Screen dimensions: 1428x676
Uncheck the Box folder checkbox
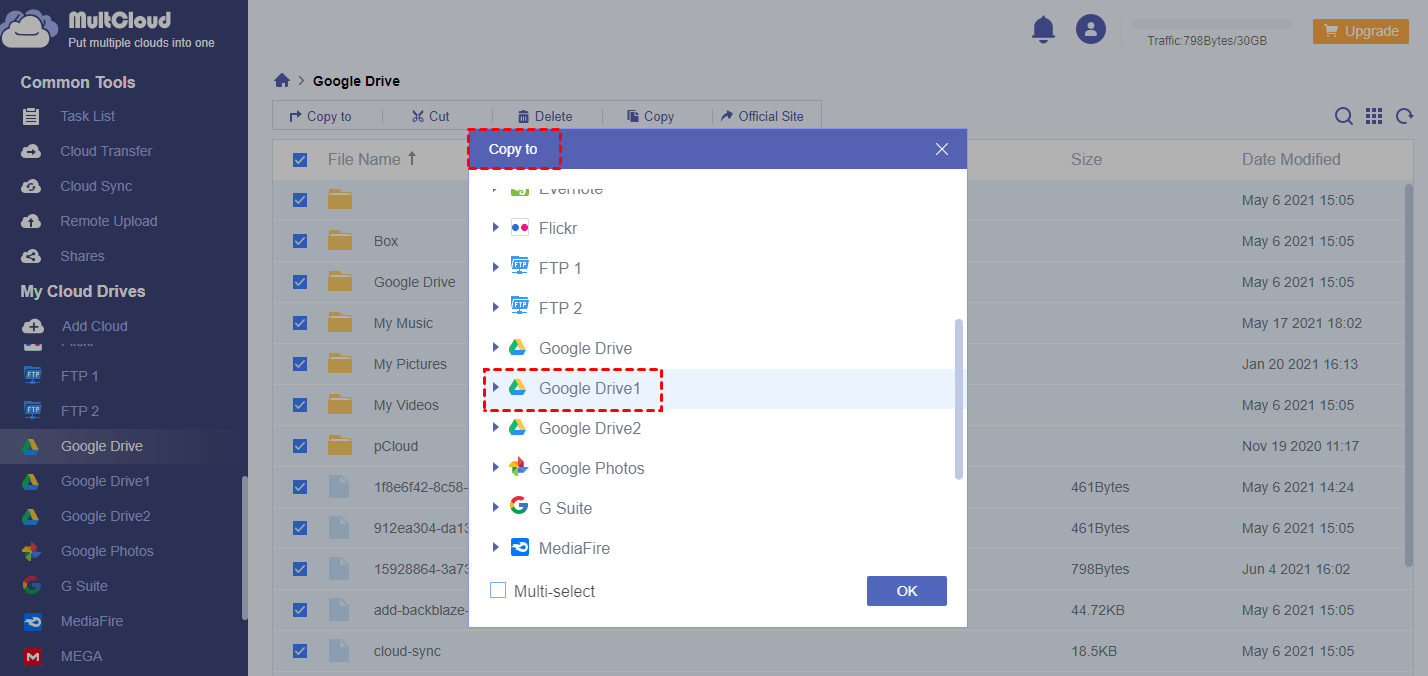300,241
